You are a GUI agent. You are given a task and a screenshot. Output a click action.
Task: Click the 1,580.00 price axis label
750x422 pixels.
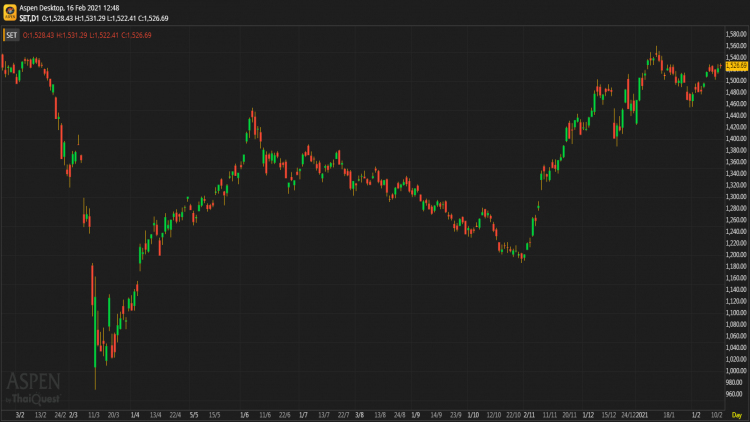[736, 34]
